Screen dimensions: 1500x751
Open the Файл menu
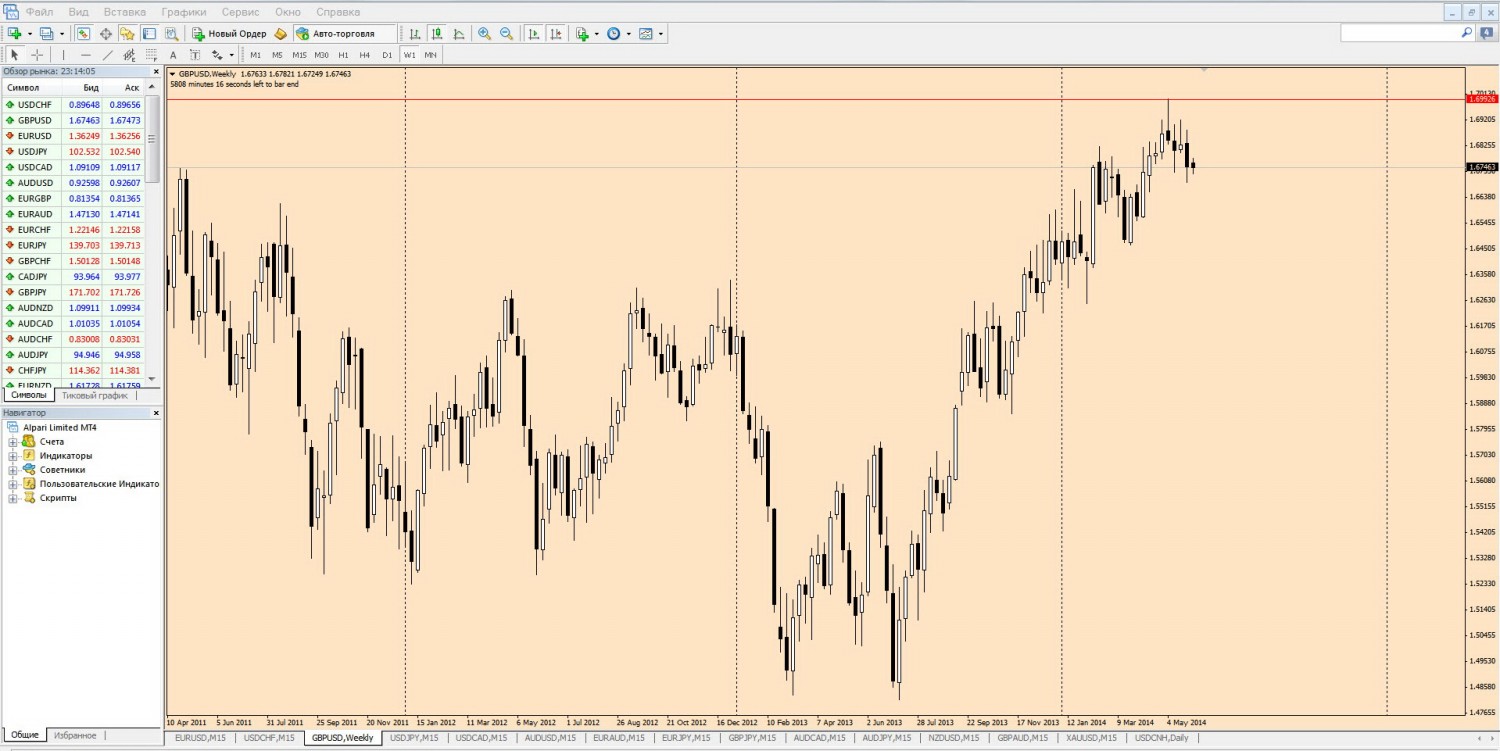[x=40, y=12]
